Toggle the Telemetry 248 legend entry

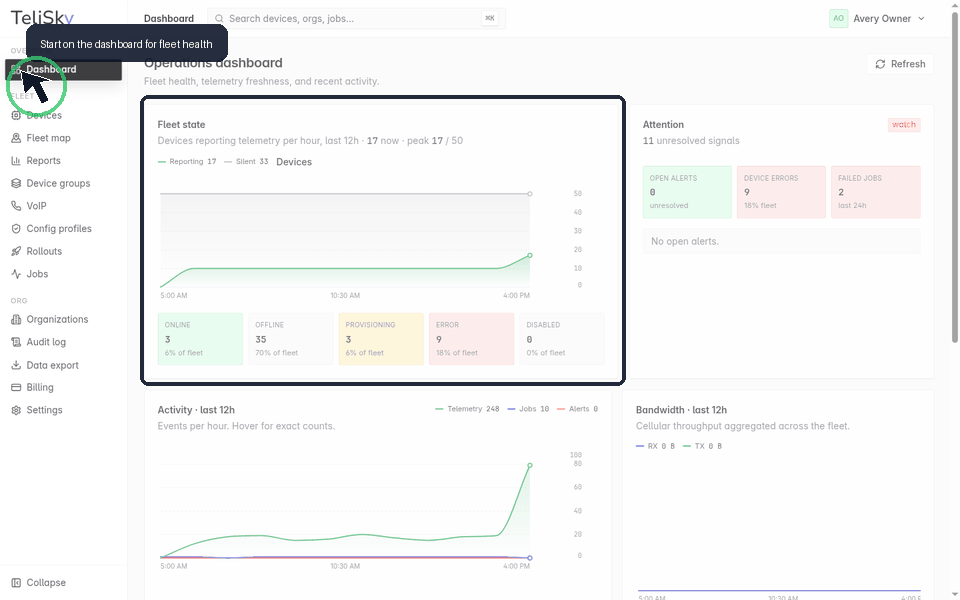click(467, 409)
